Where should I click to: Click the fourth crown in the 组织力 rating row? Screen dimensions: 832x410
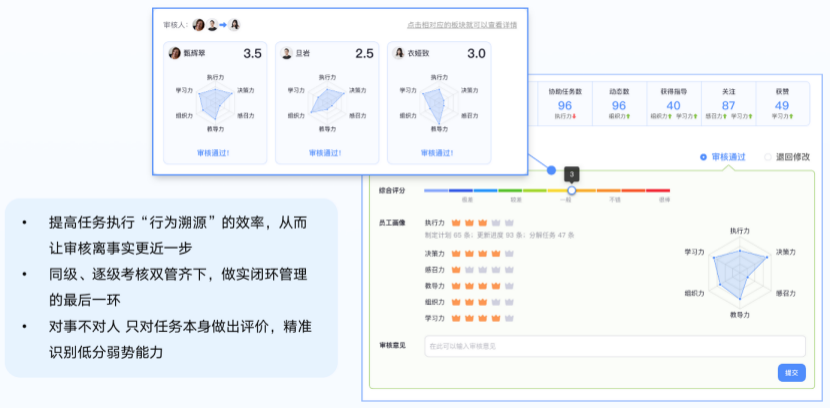click(x=496, y=301)
